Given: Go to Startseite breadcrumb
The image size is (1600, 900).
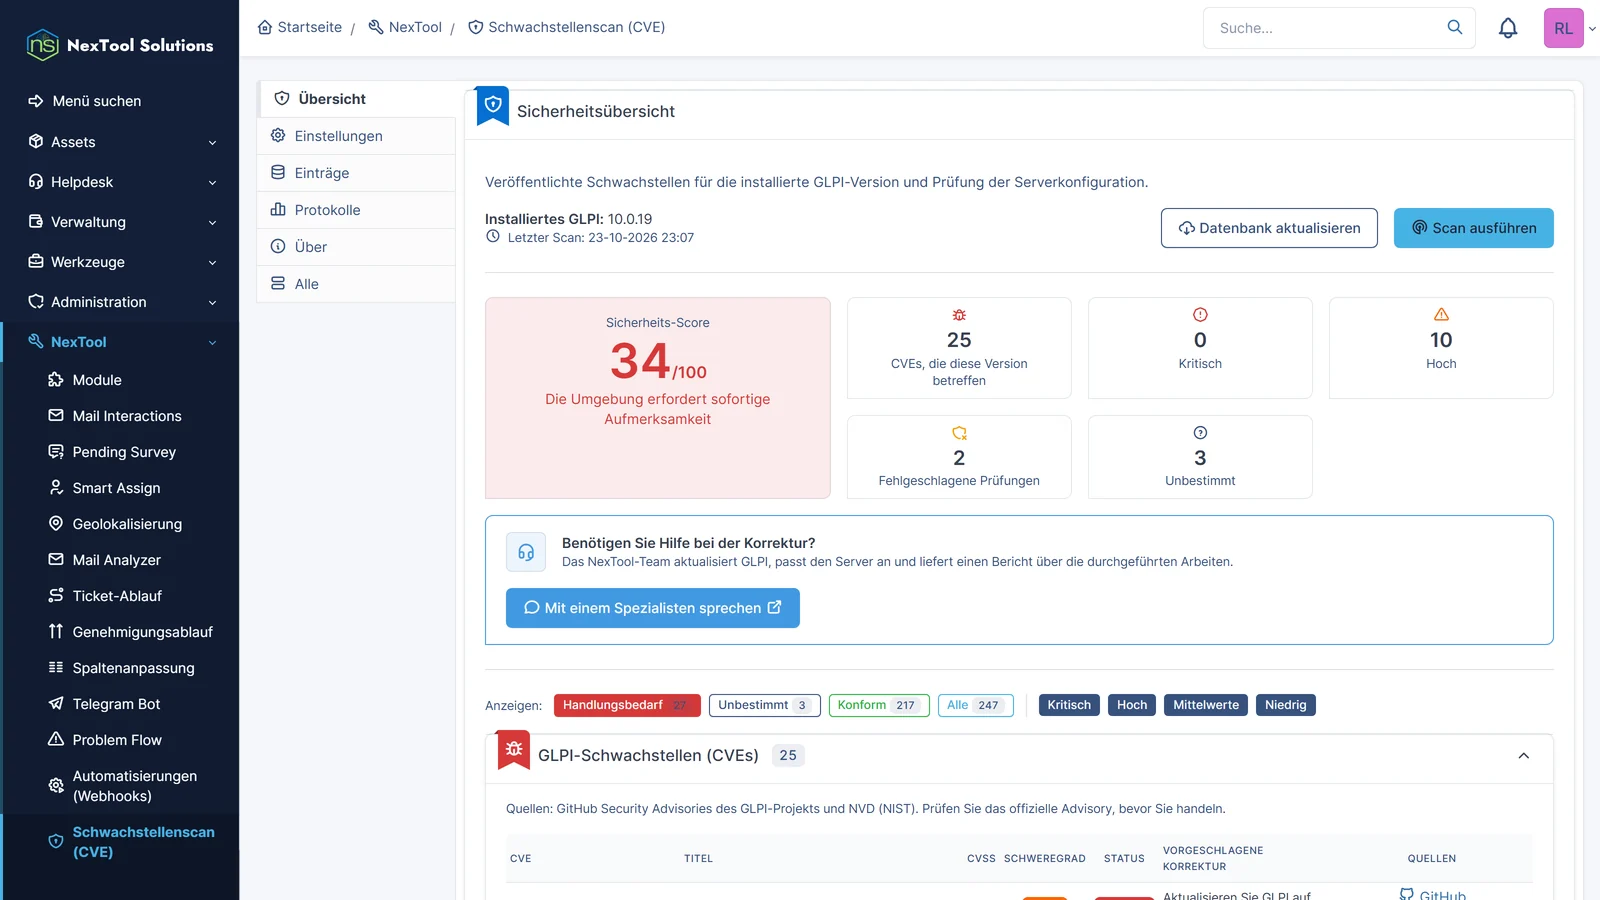Looking at the screenshot, I should point(300,27).
